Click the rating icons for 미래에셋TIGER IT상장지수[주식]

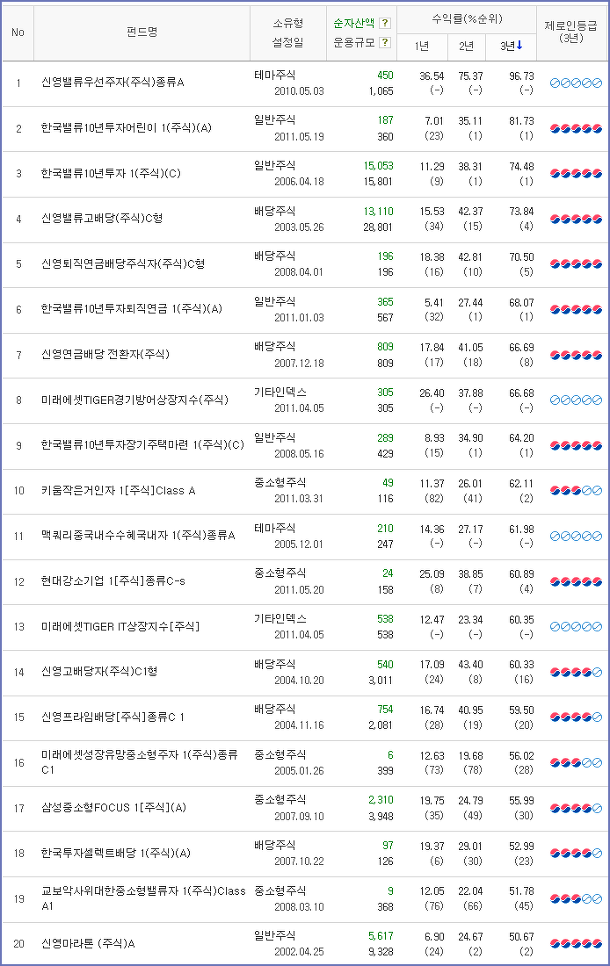pyautogui.click(x=575, y=627)
